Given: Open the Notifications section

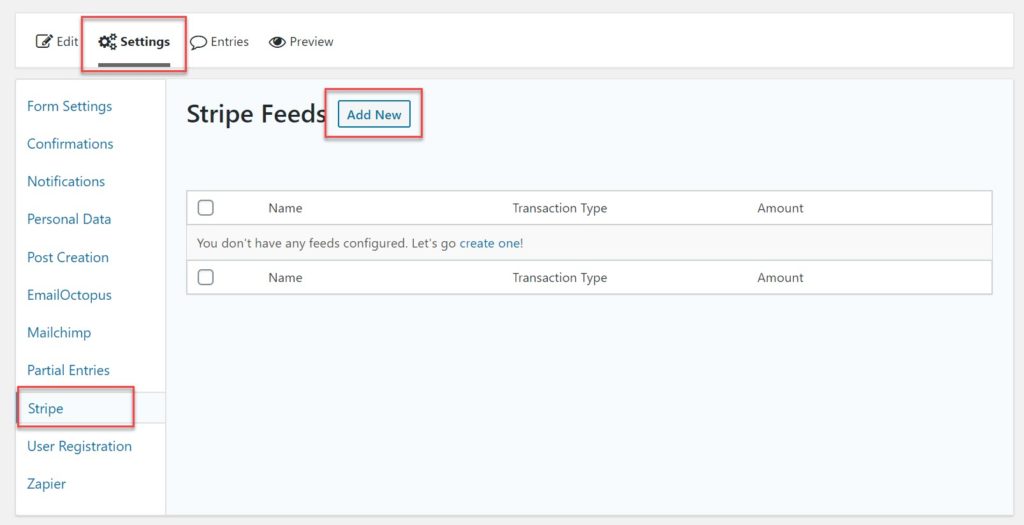Looking at the screenshot, I should pyautogui.click(x=66, y=181).
